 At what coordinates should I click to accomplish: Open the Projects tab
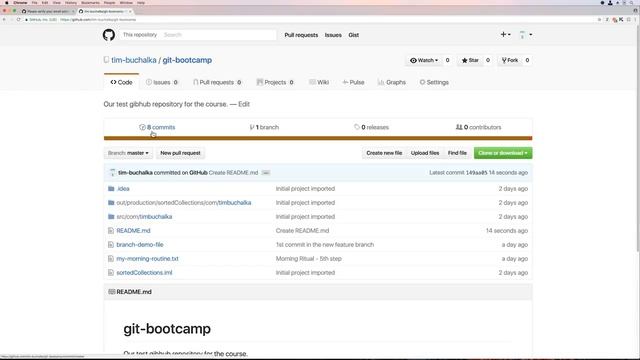click(275, 82)
